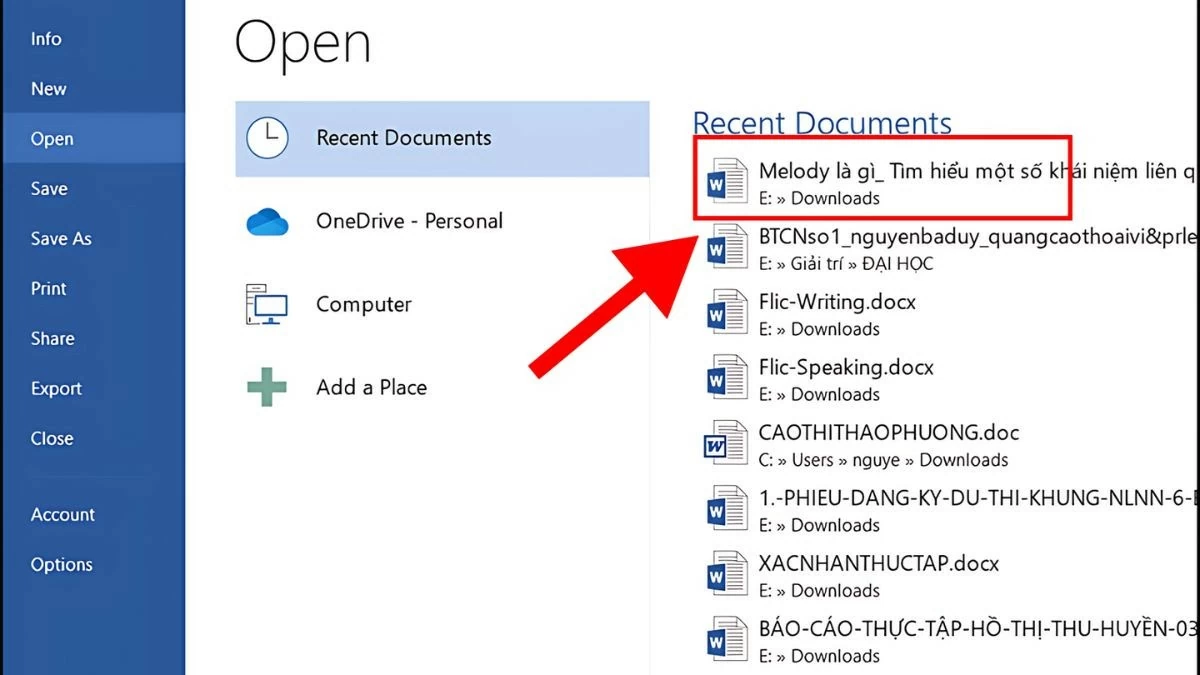The image size is (1200, 675).
Task: Go to the Print page
Action: [49, 289]
